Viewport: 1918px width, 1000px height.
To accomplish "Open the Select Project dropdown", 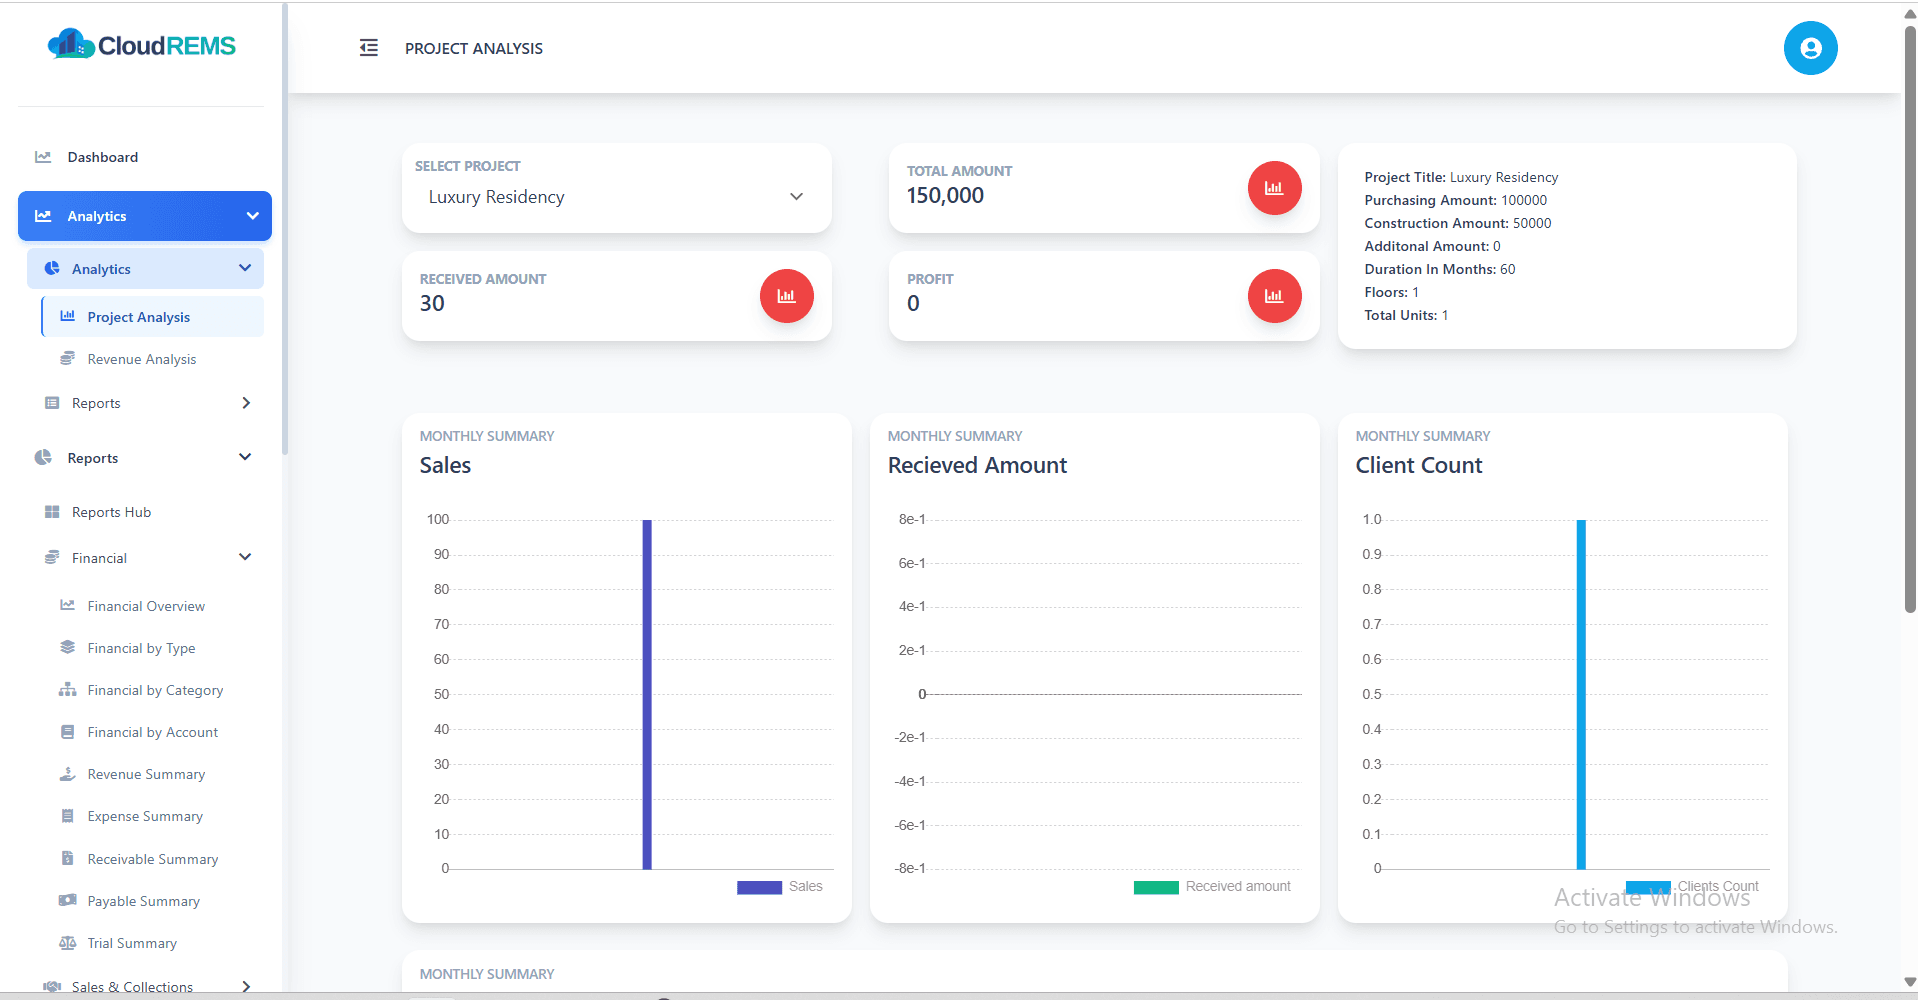I will pos(617,197).
